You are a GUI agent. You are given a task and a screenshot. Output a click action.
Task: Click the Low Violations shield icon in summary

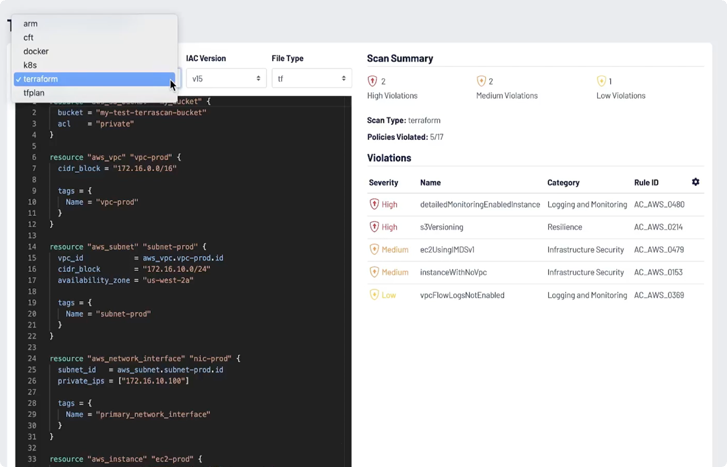(x=601, y=81)
